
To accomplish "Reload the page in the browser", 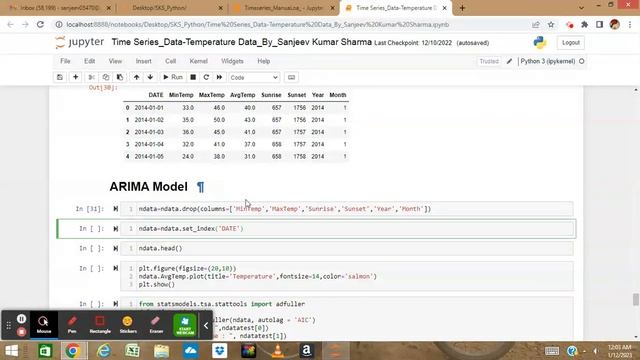I will click(40, 24).
